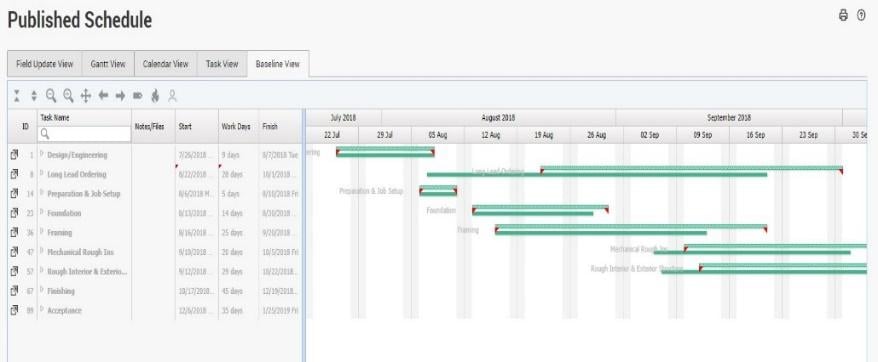Zoom in the Gantt timeline
Viewport: 878px width, 362px height.
click(68, 96)
